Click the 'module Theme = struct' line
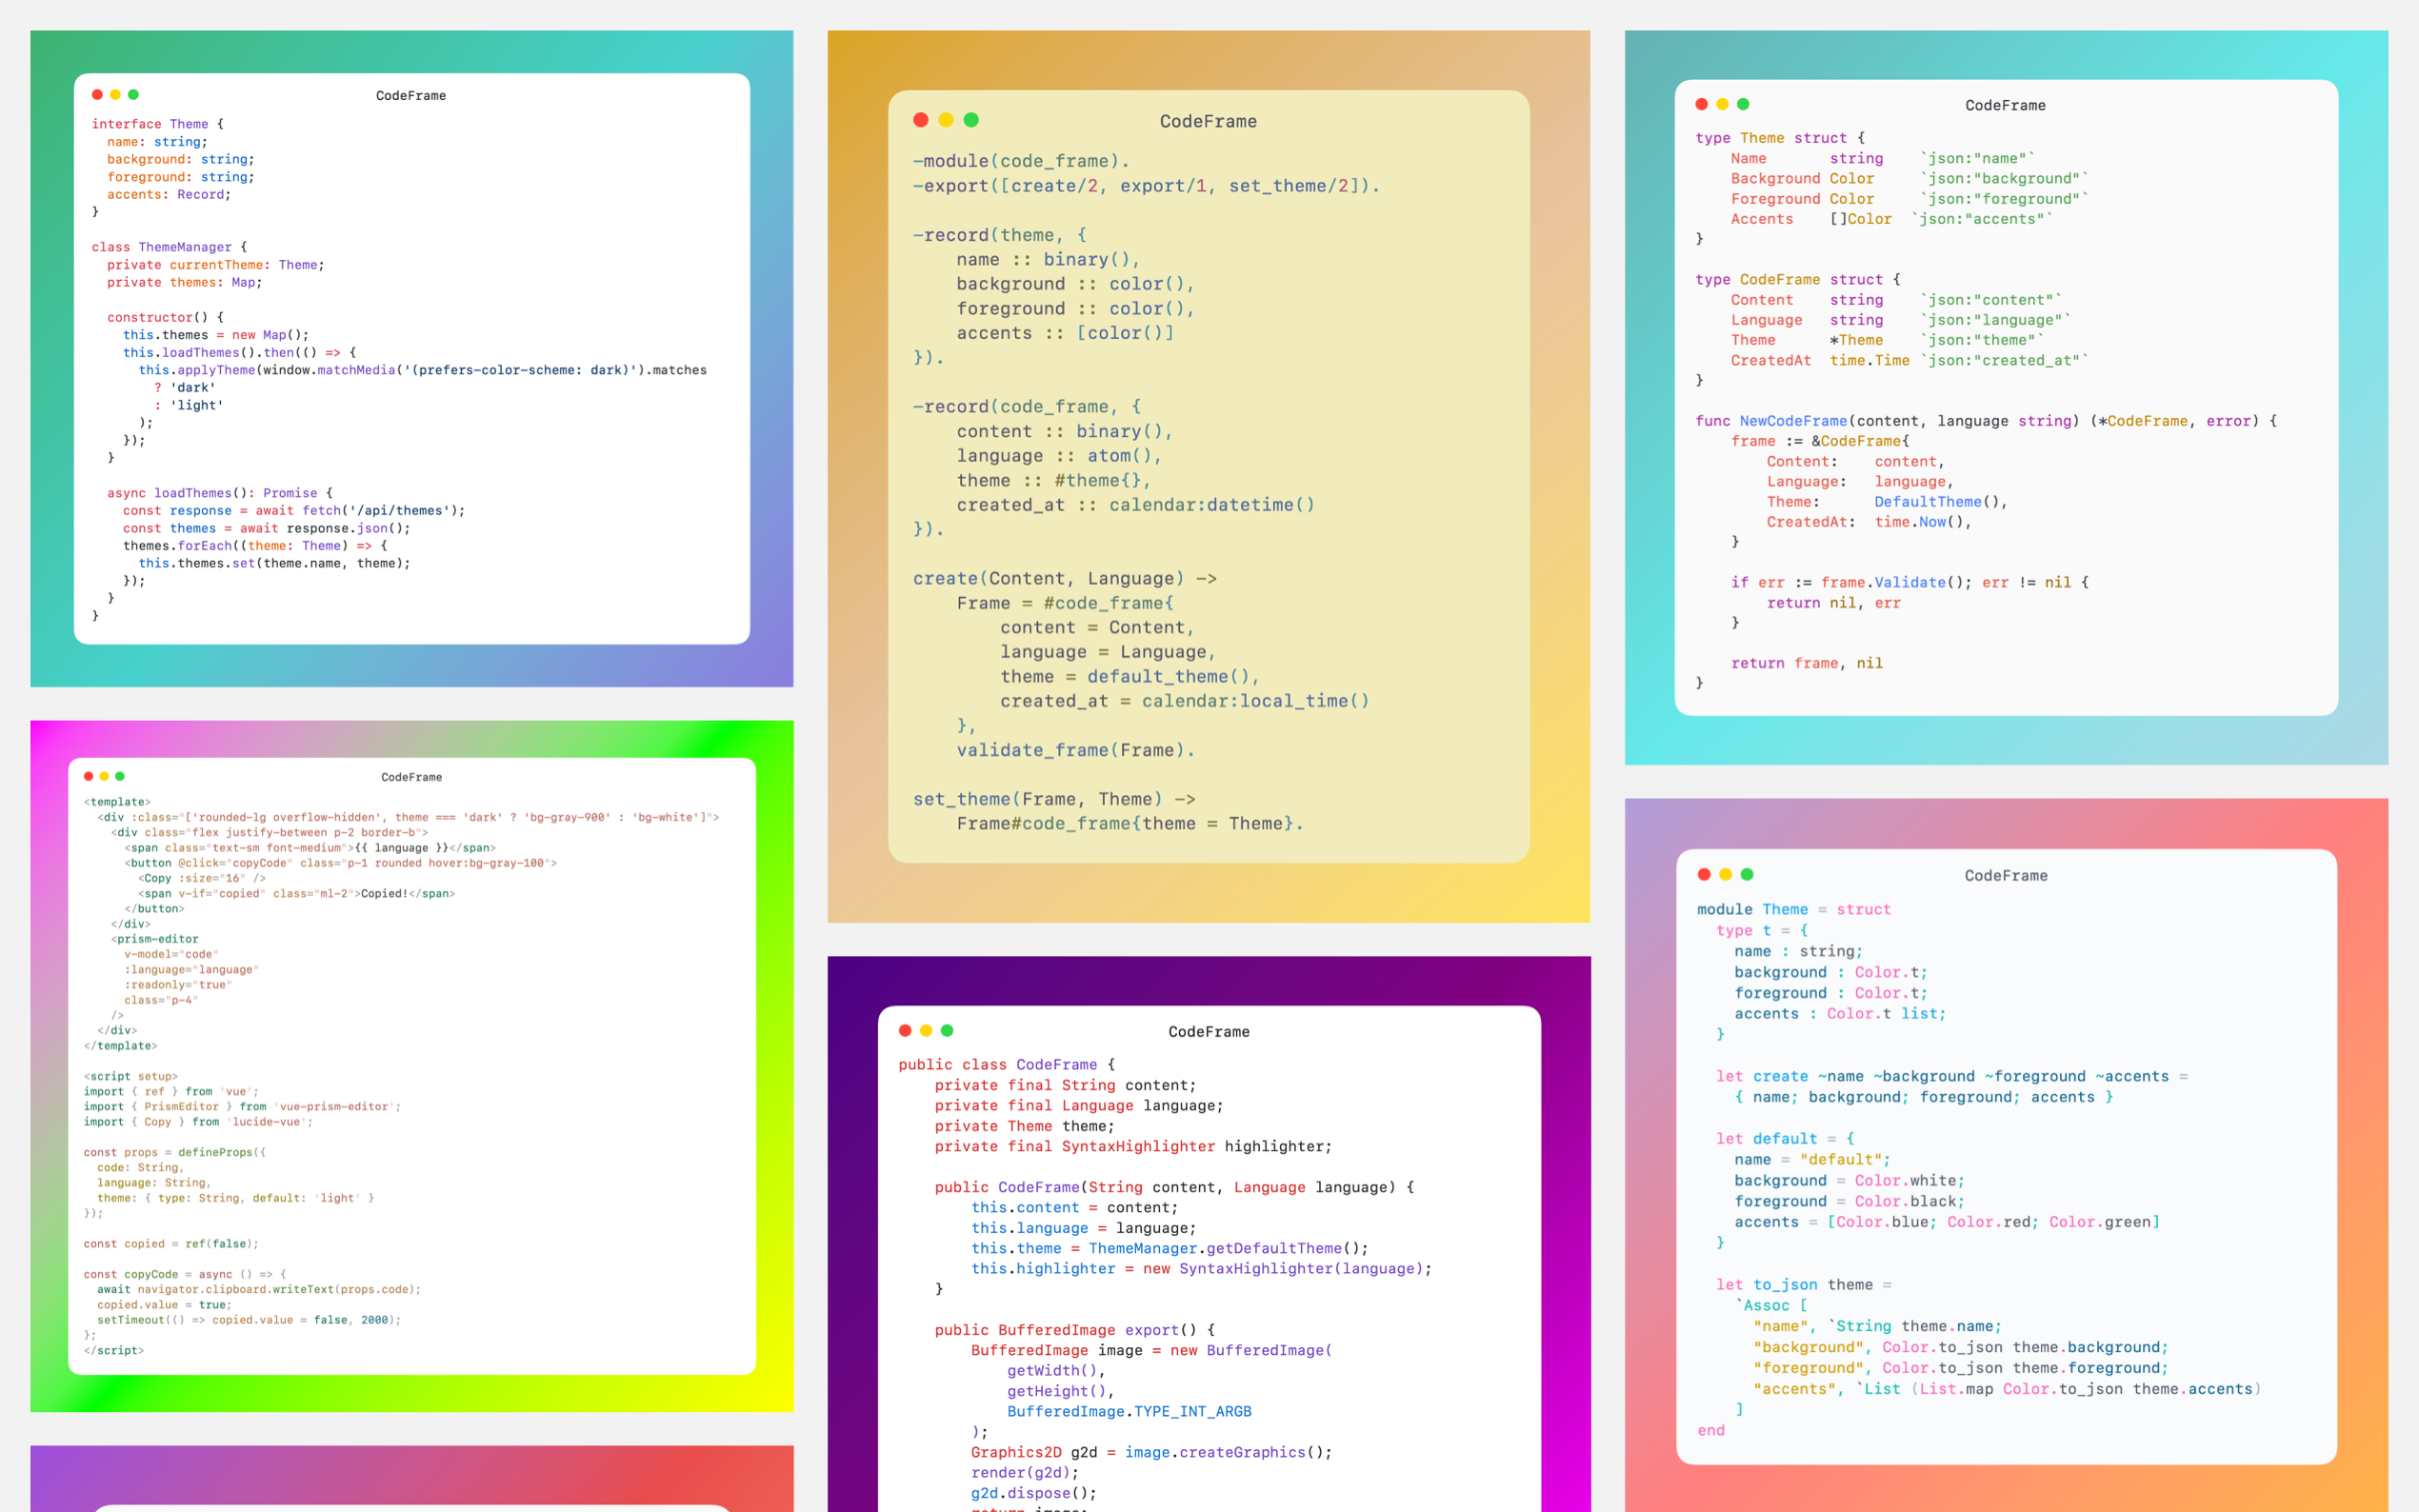The image size is (2419, 1512). click(x=1794, y=910)
